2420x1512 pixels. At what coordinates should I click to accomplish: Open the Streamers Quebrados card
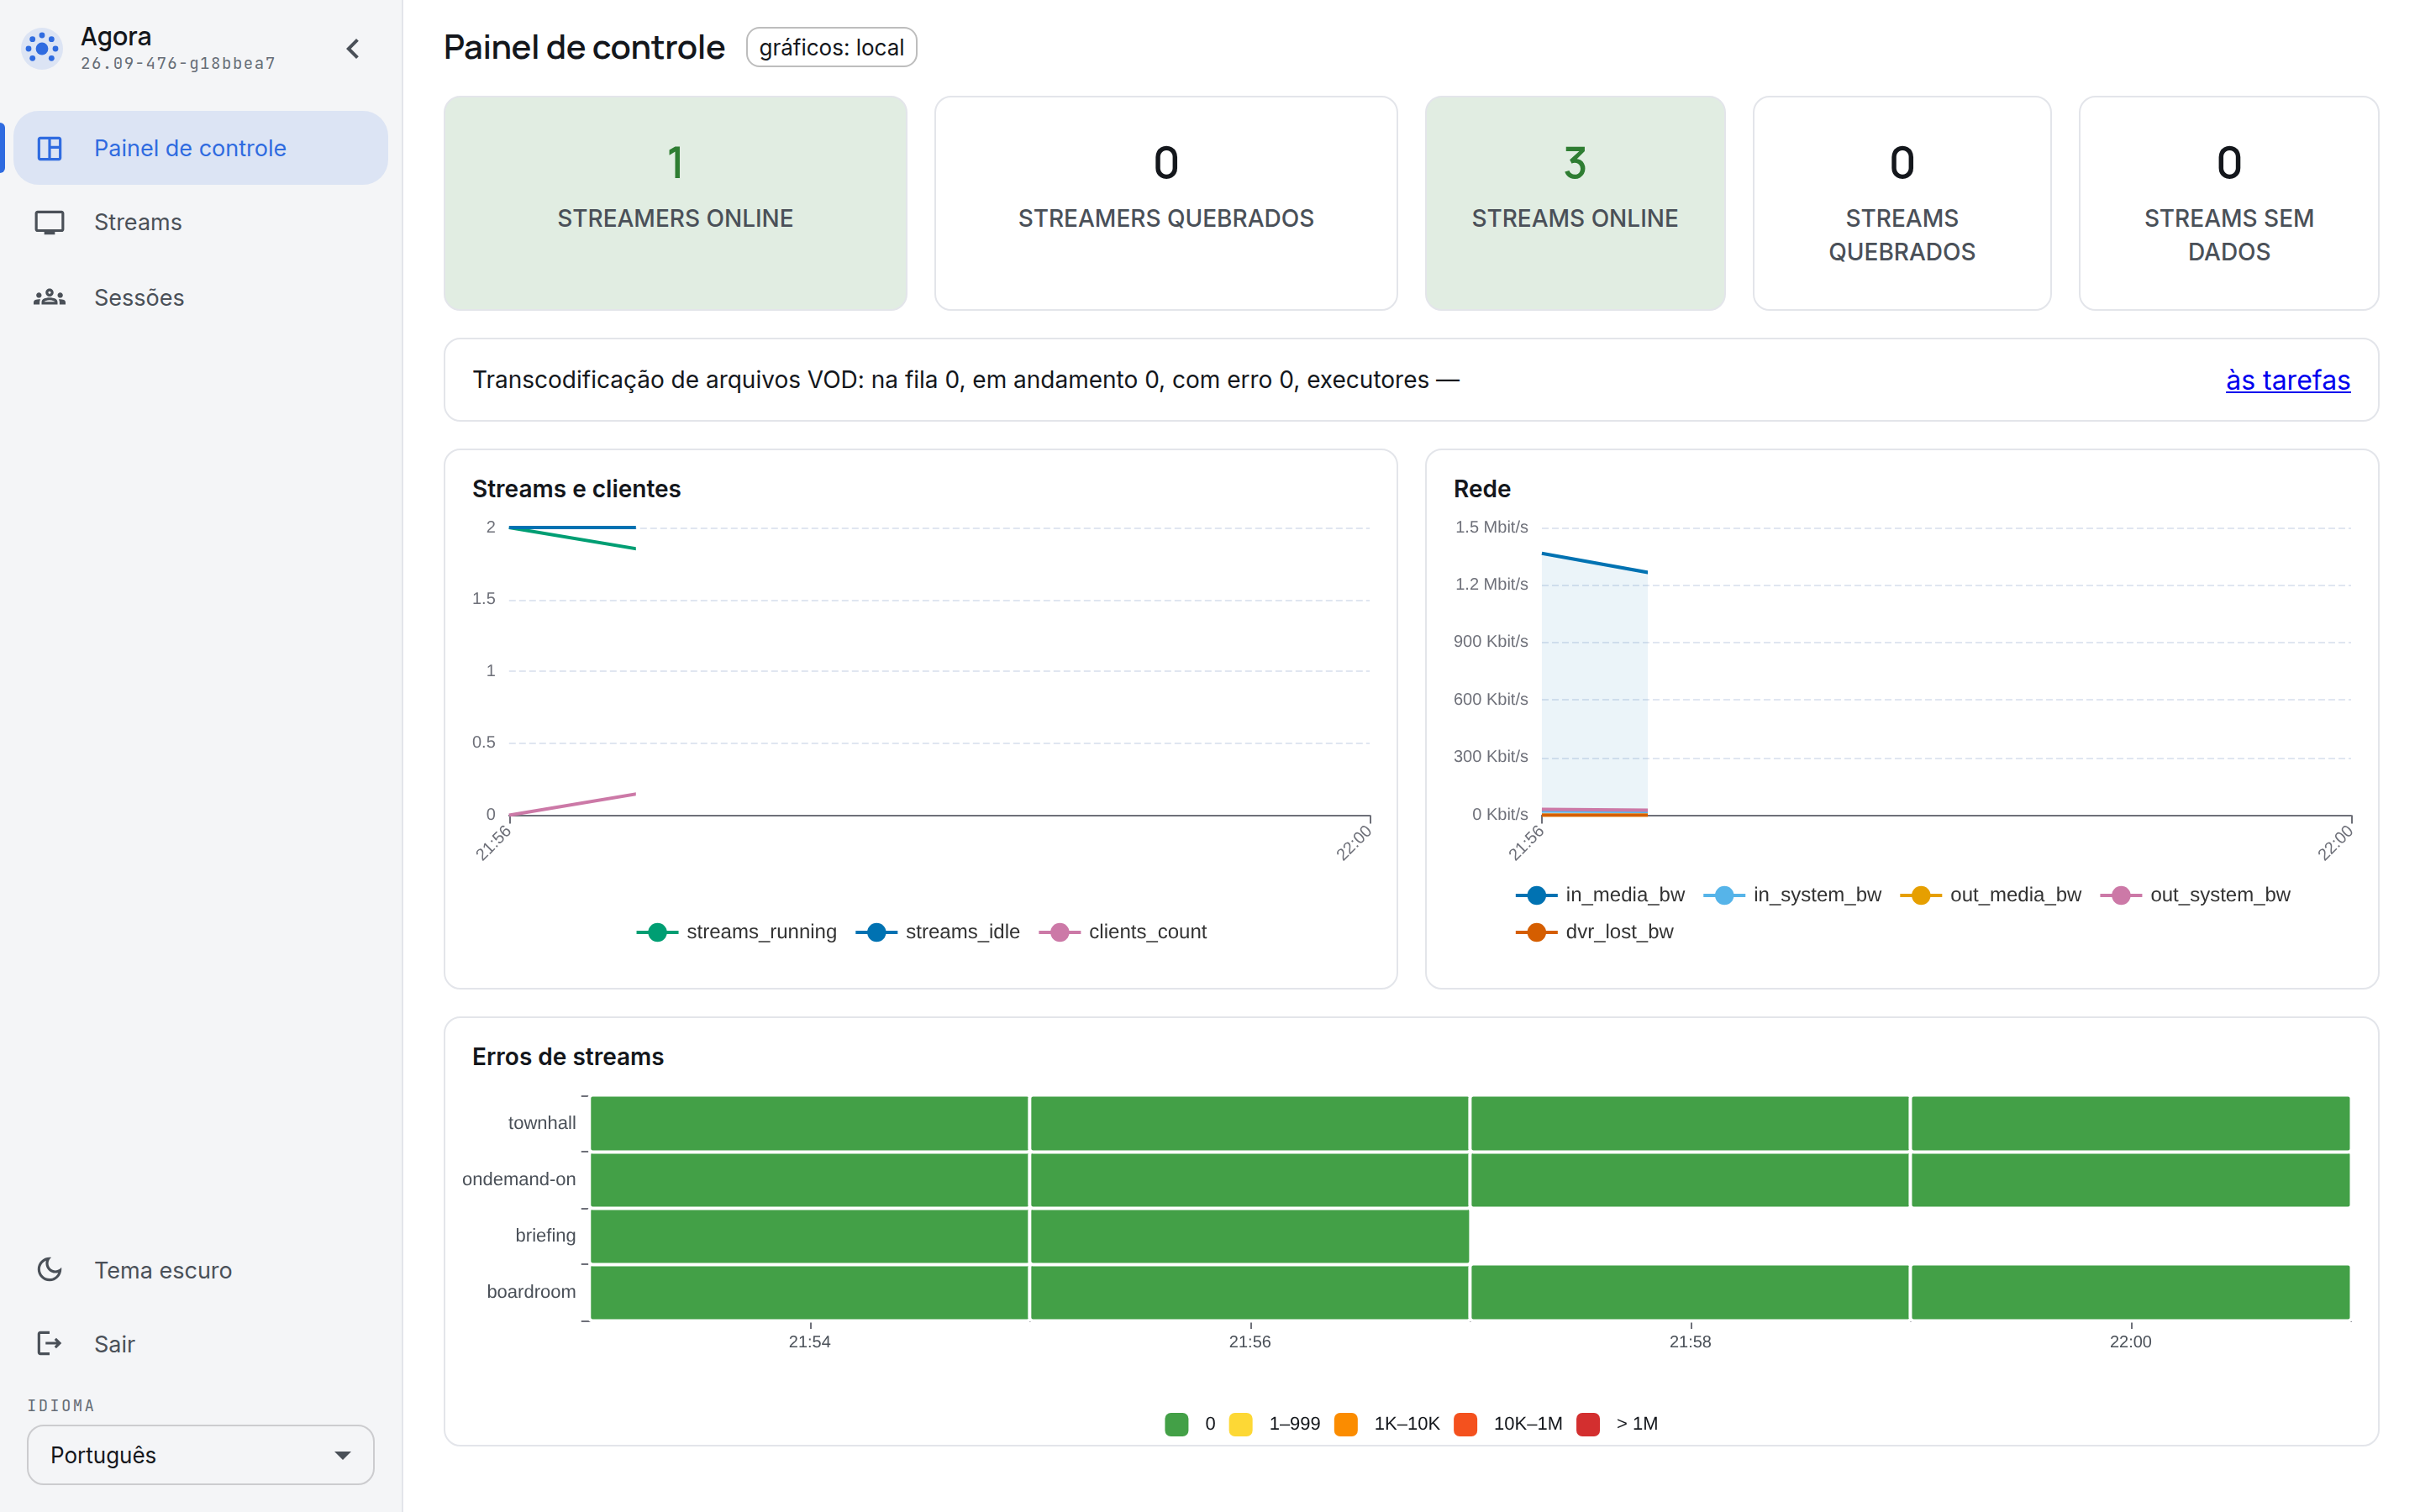(1165, 203)
